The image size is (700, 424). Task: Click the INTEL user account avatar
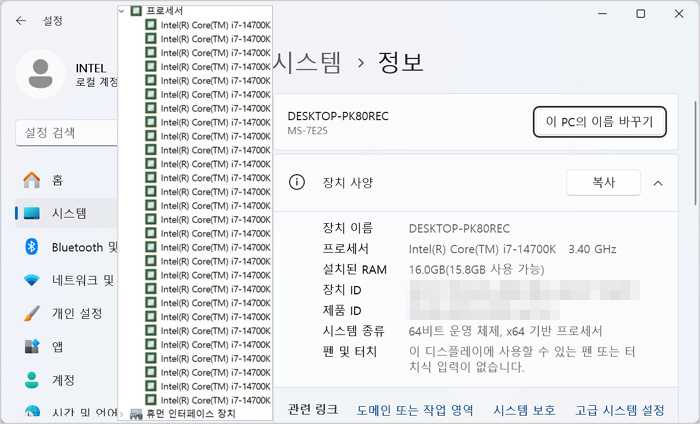(x=41, y=74)
